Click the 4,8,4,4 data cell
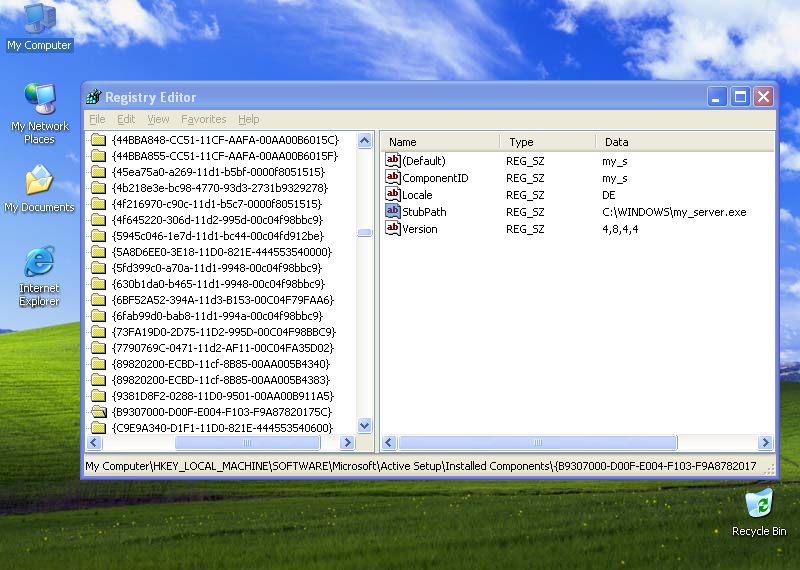This screenshot has width=800, height=570. click(620, 229)
